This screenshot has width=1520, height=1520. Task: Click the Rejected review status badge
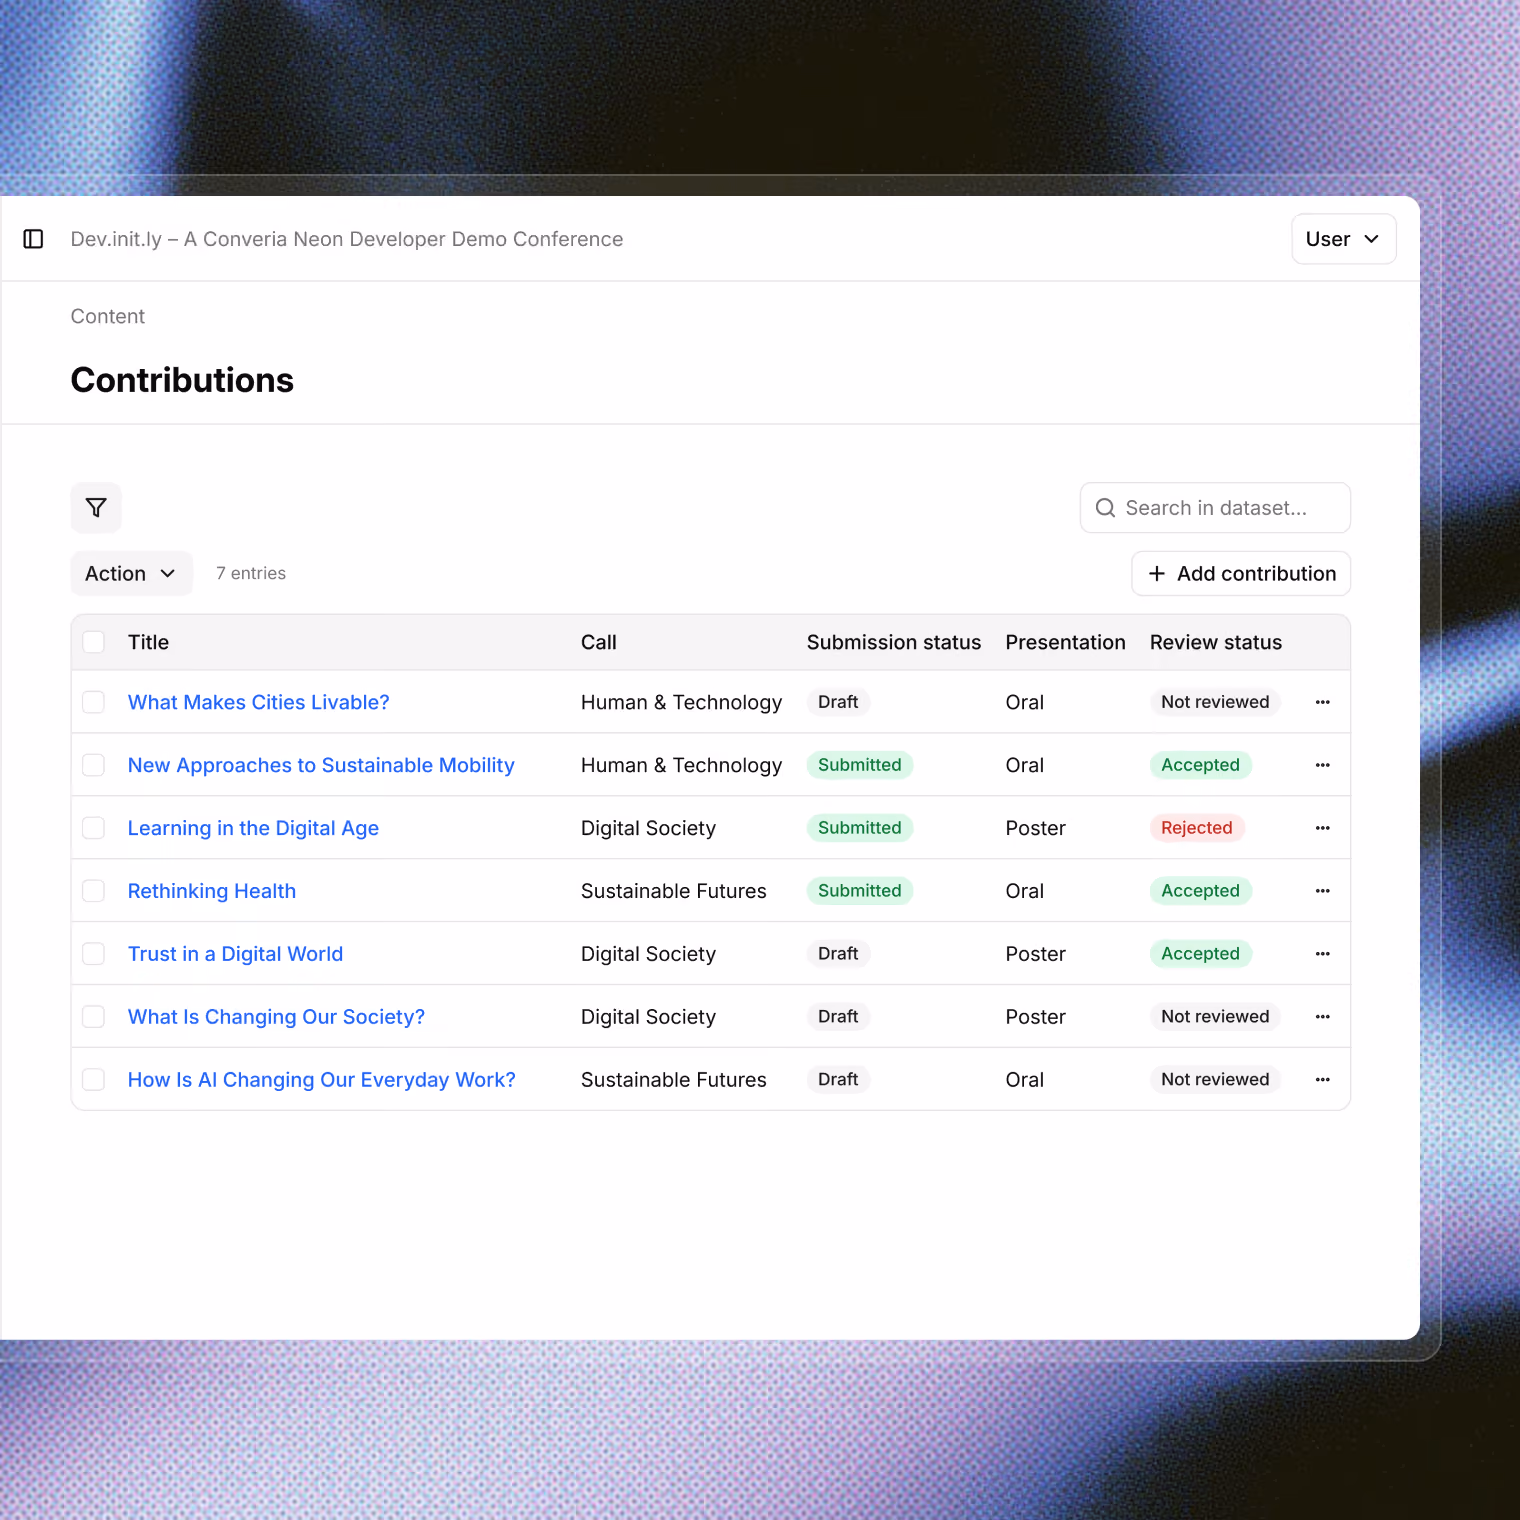click(1197, 828)
